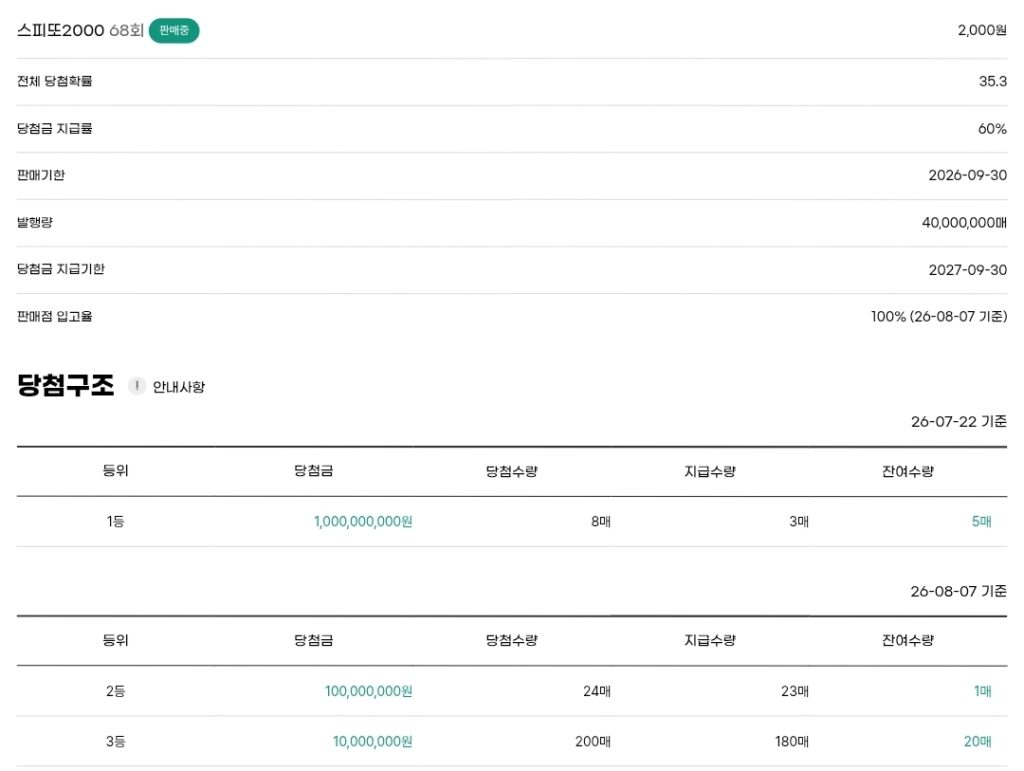Viewport: 1024px width, 771px height.
Task: Select the 35.3 probability value
Action: tap(993, 81)
